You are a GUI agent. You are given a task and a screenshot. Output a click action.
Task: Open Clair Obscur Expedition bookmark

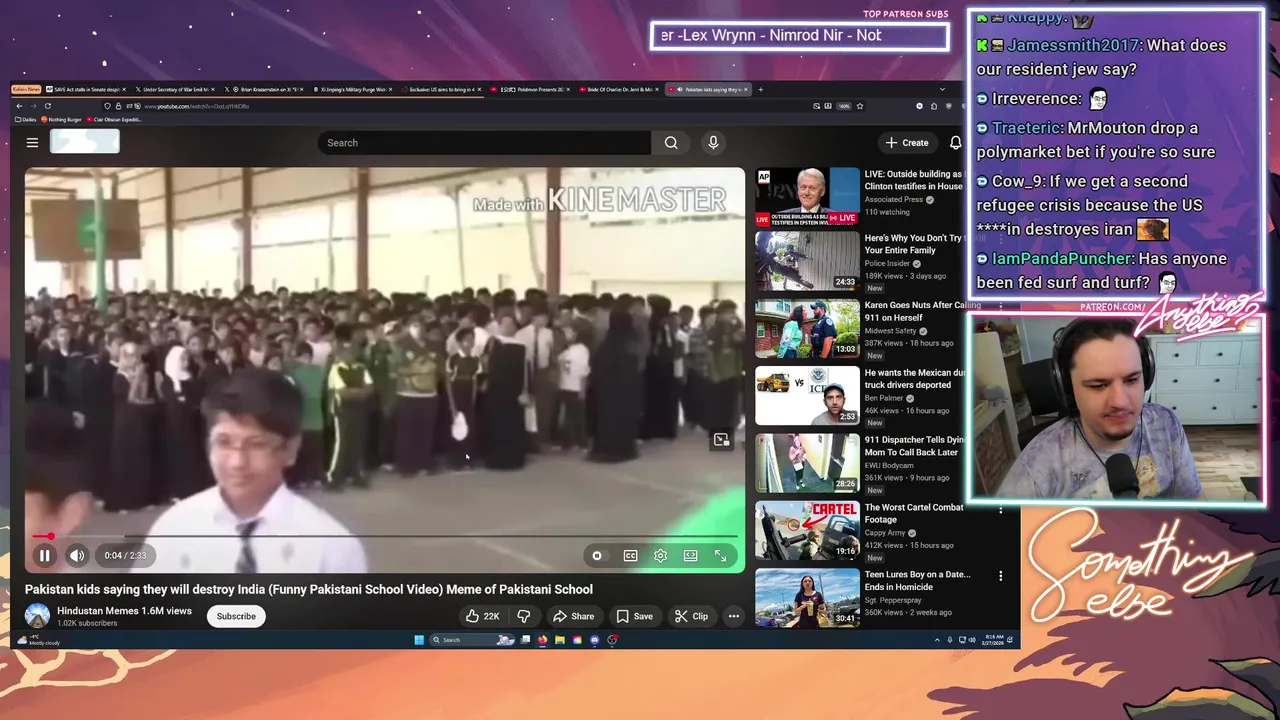(x=114, y=119)
